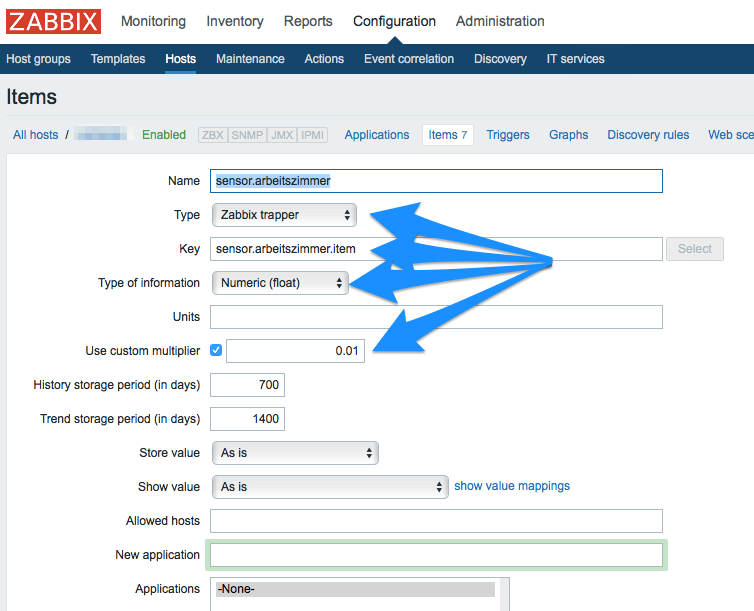Click the Trend storage period field
The width and height of the screenshot is (754, 611).
point(247,419)
